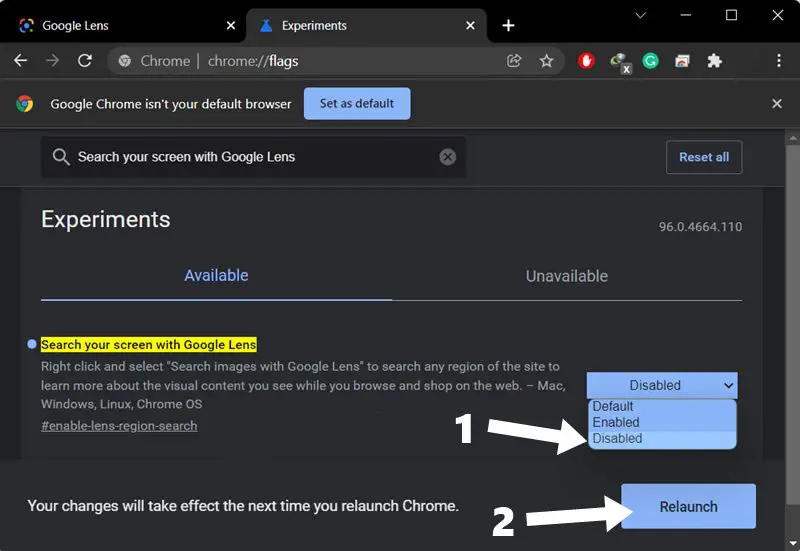The image size is (800, 551).
Task: Close the Experiments tab
Action: (x=470, y=26)
